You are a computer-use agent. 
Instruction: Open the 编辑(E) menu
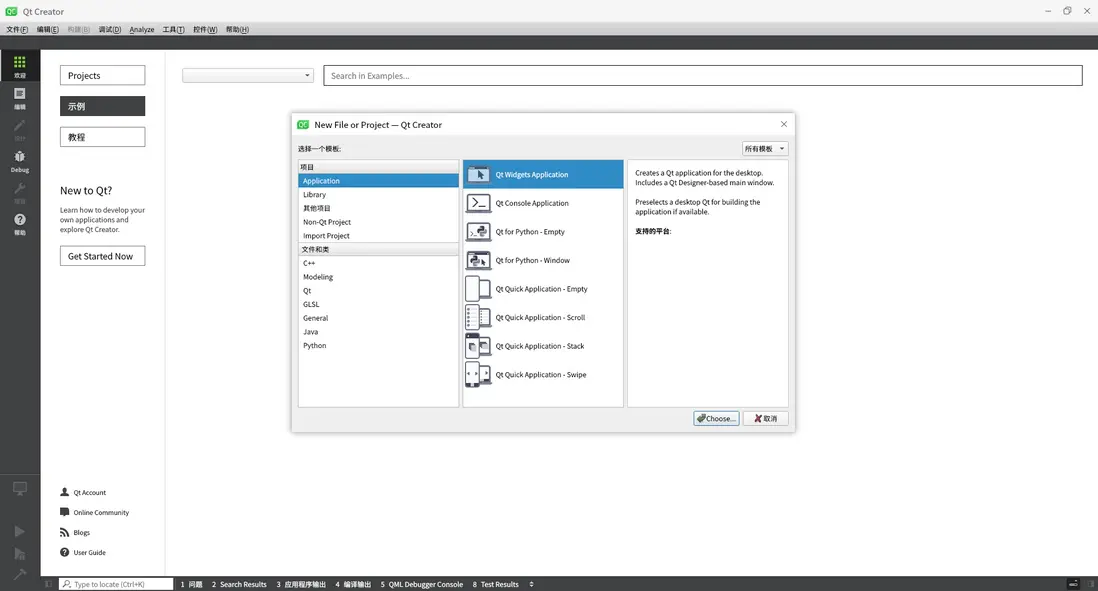(x=48, y=29)
